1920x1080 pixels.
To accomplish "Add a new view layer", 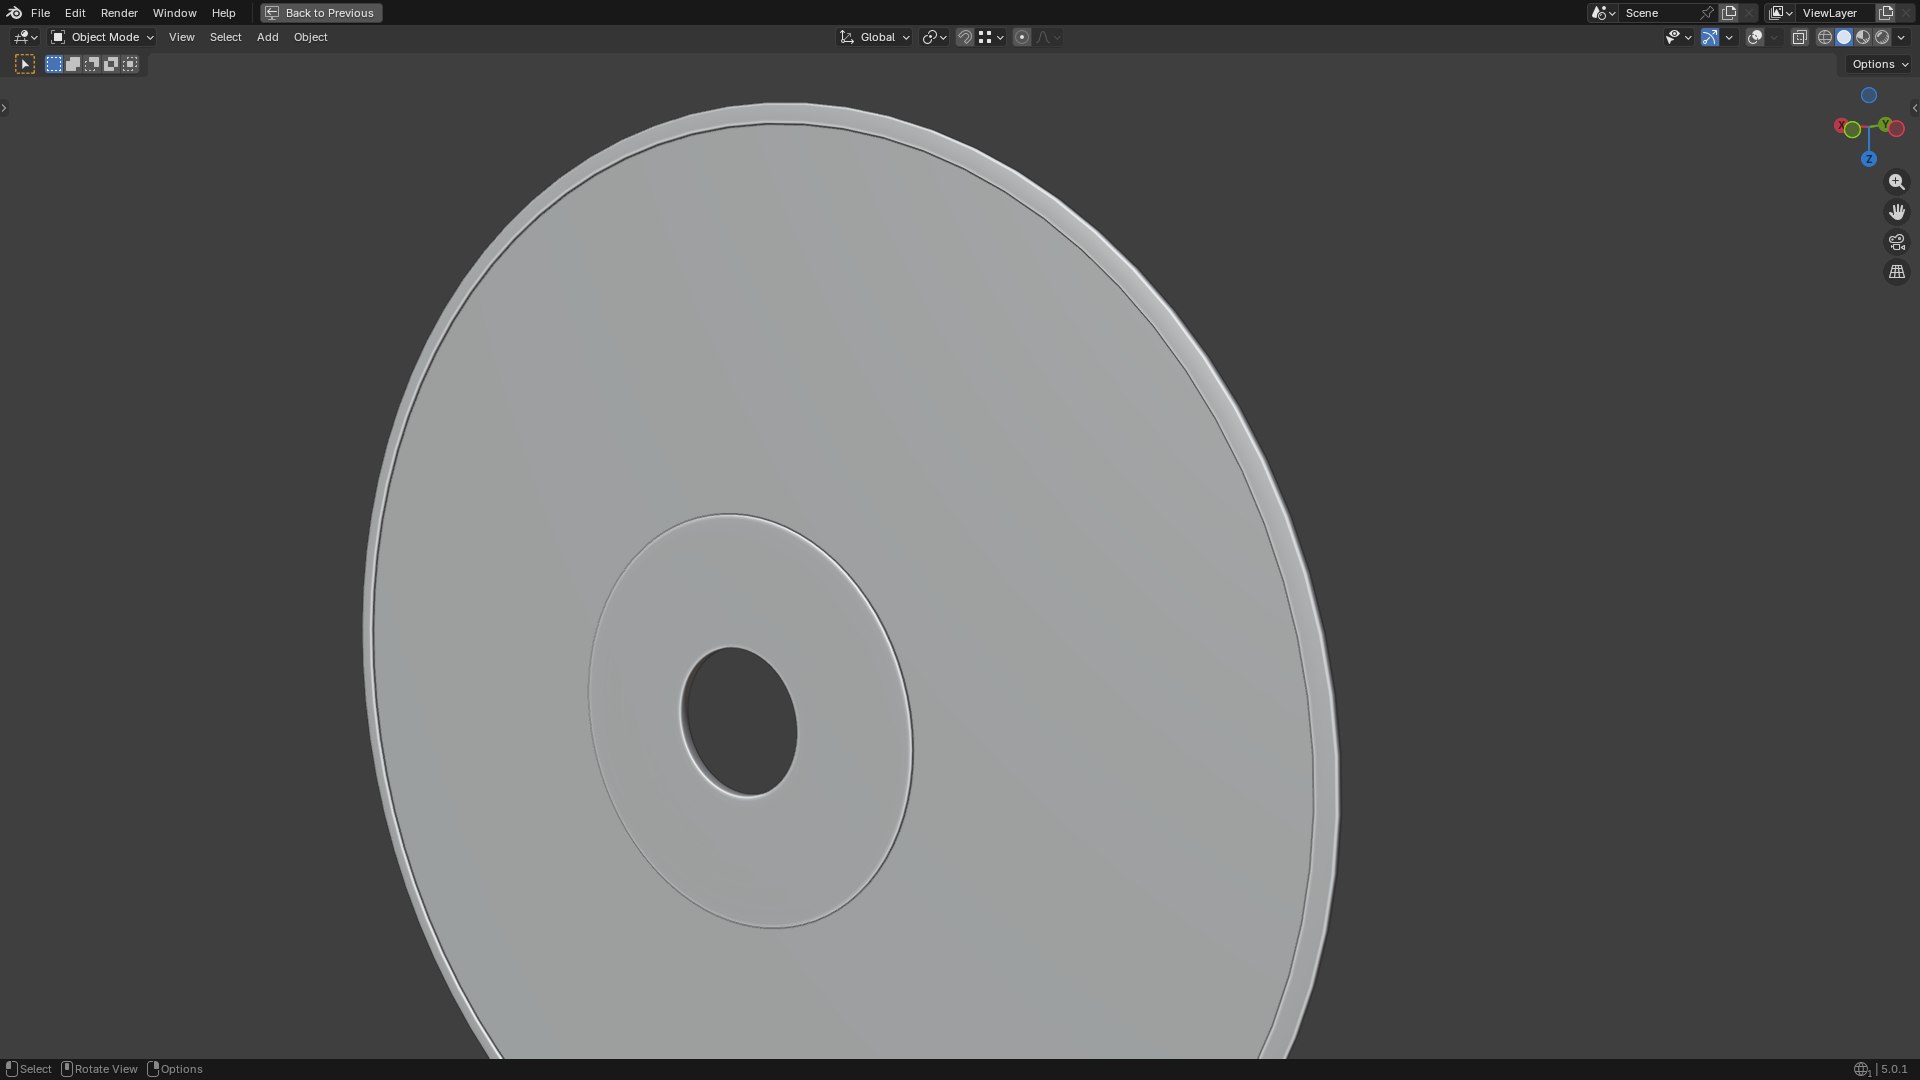I will pos(1886,13).
